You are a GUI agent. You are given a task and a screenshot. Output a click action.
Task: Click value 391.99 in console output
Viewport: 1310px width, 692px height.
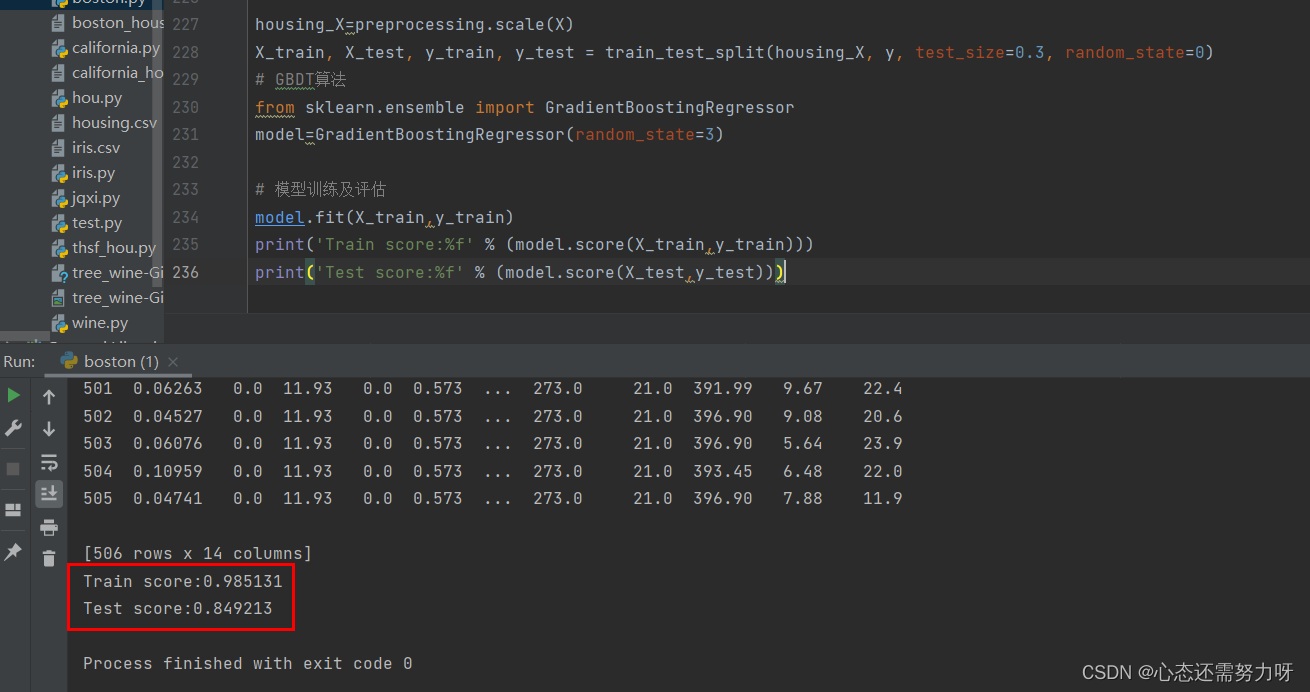tap(722, 388)
